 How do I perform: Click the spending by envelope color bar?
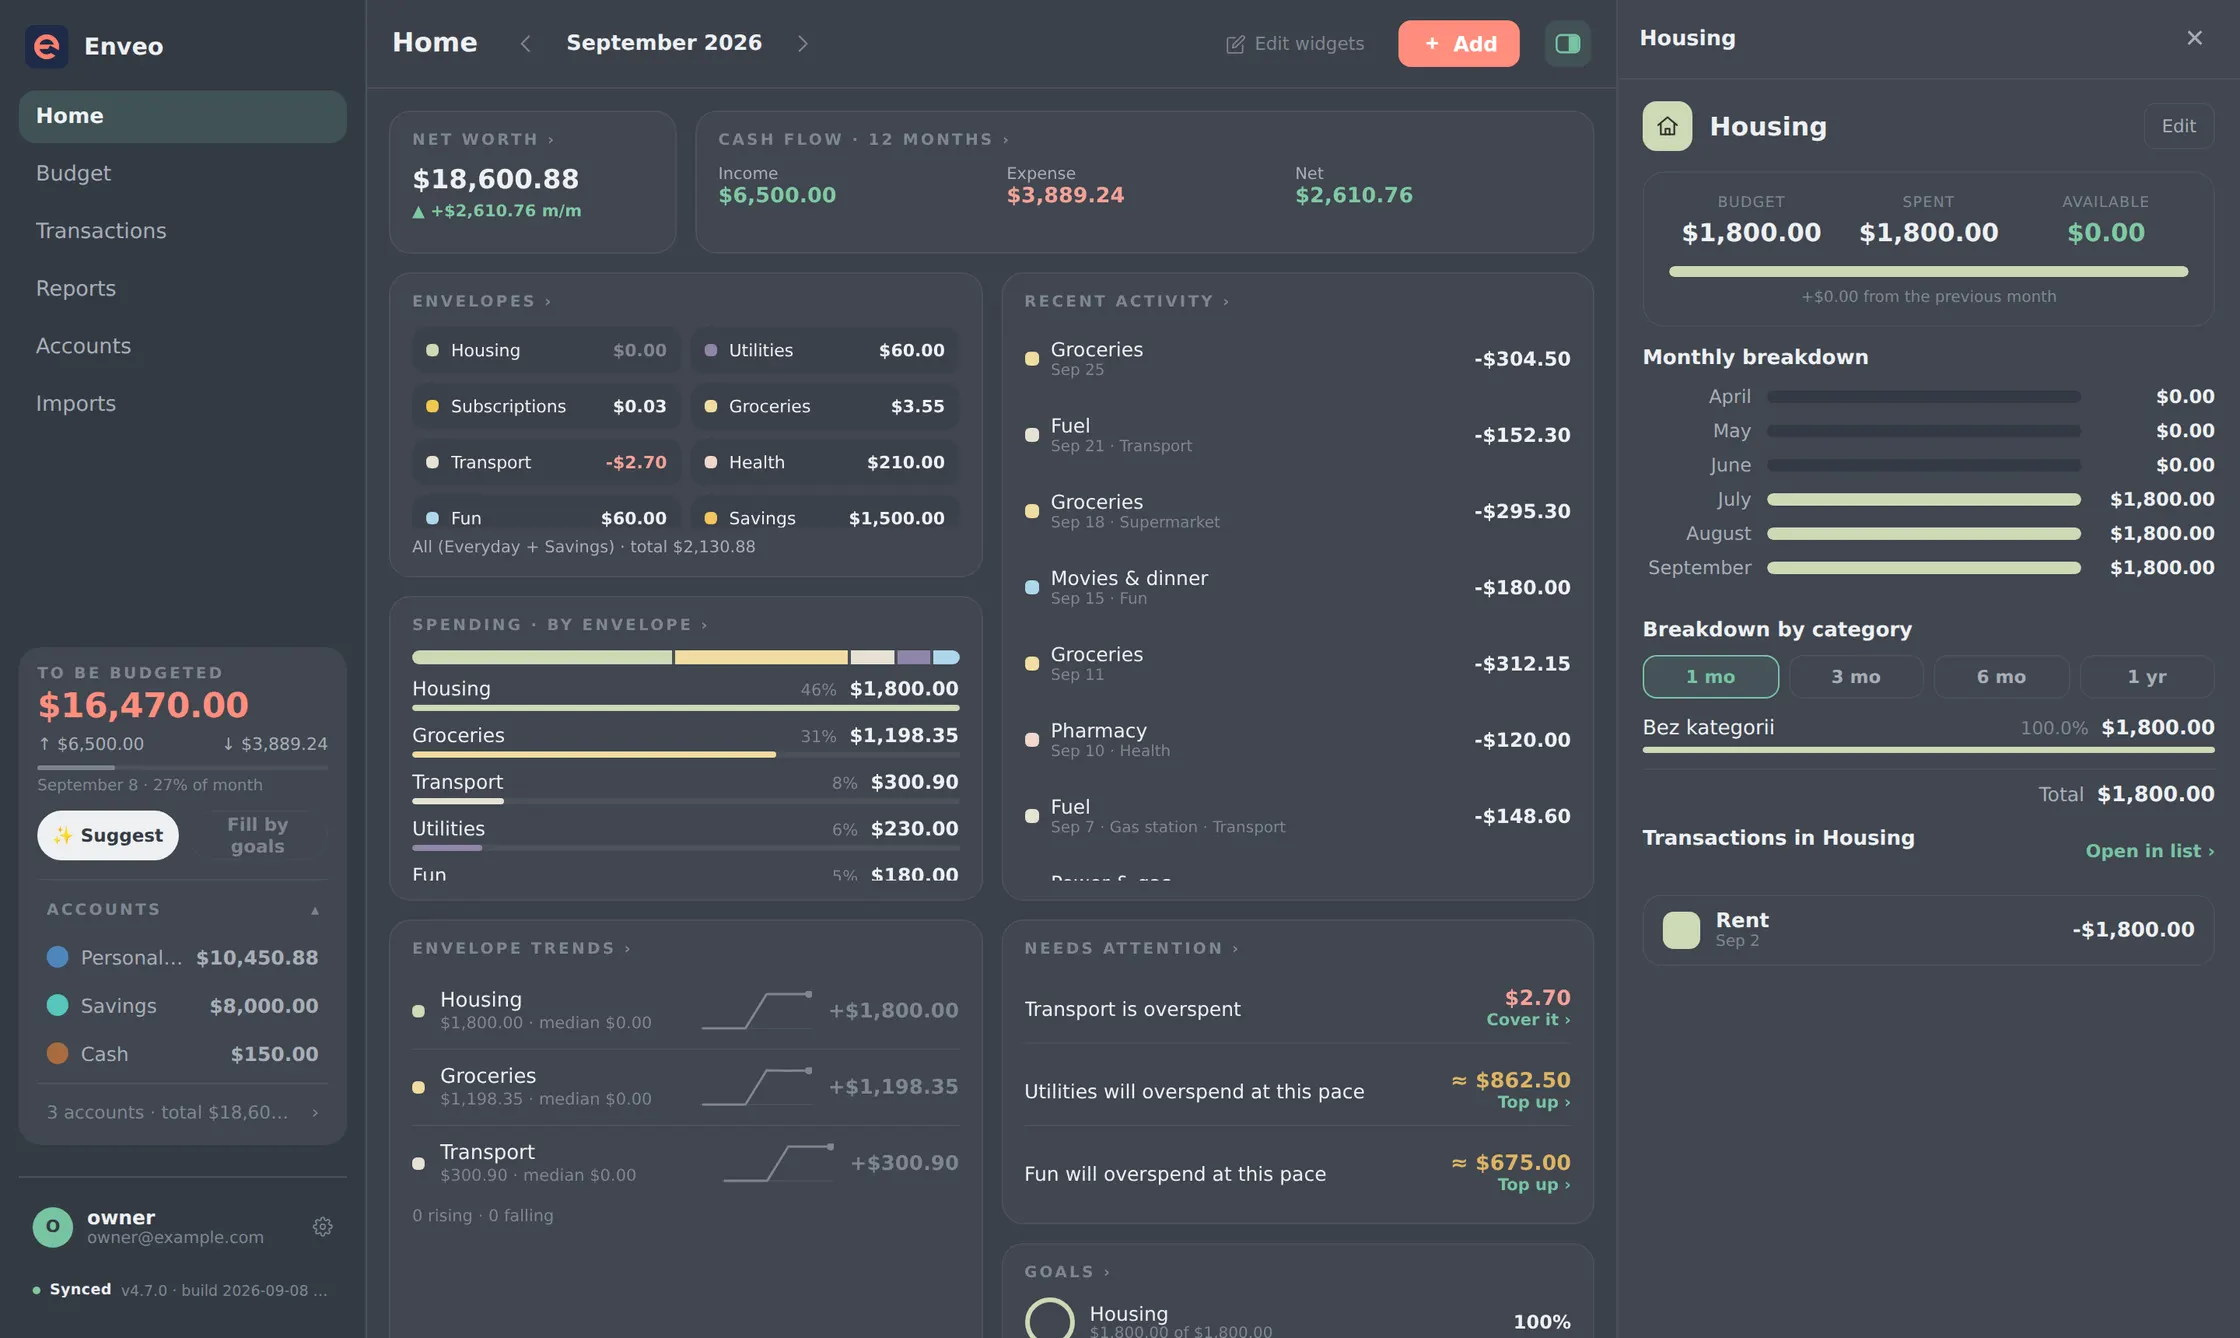(685, 657)
